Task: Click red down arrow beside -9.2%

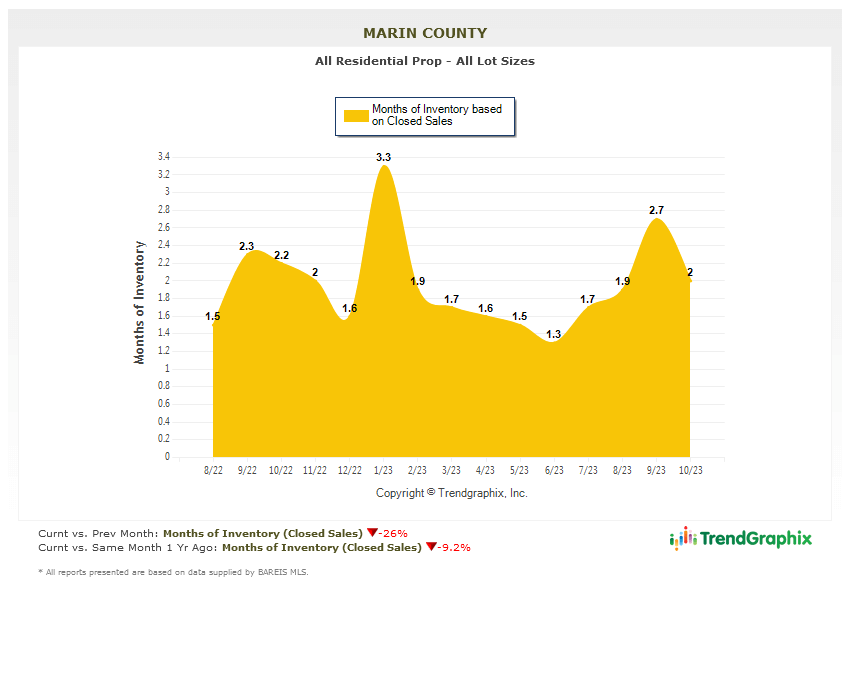Action: pos(431,547)
